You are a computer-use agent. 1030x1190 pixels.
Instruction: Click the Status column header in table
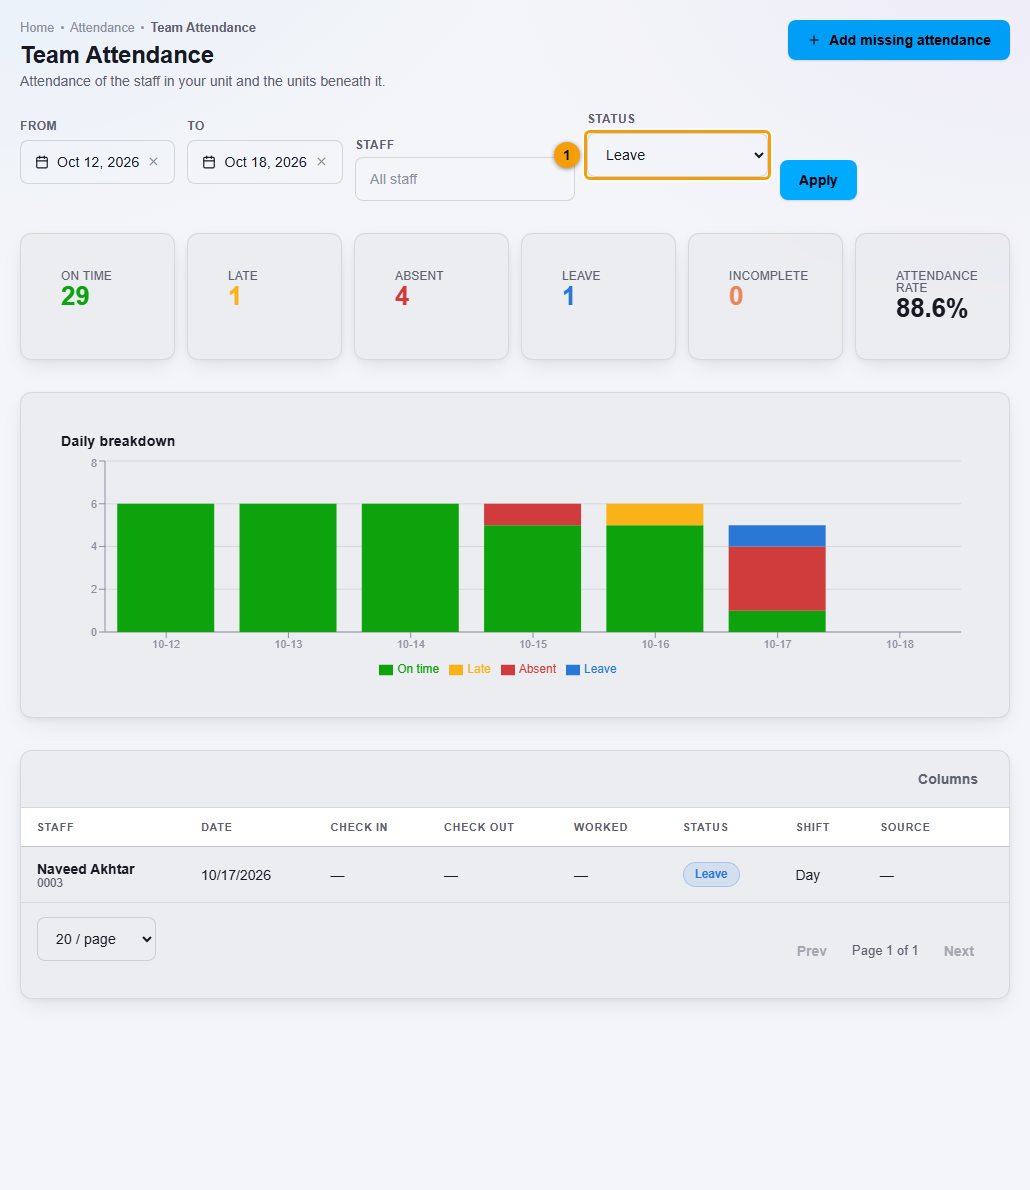click(x=705, y=827)
